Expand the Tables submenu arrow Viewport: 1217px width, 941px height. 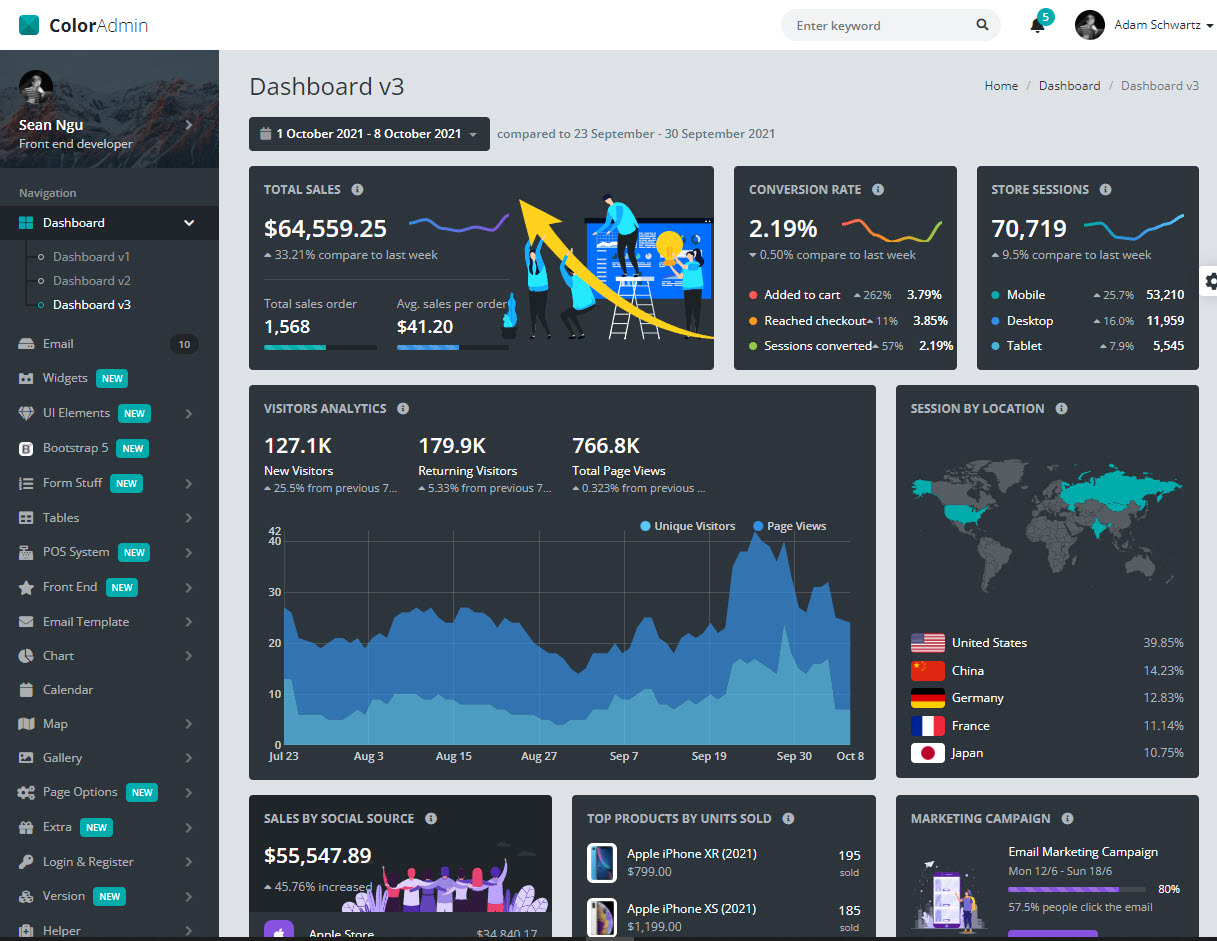click(189, 518)
